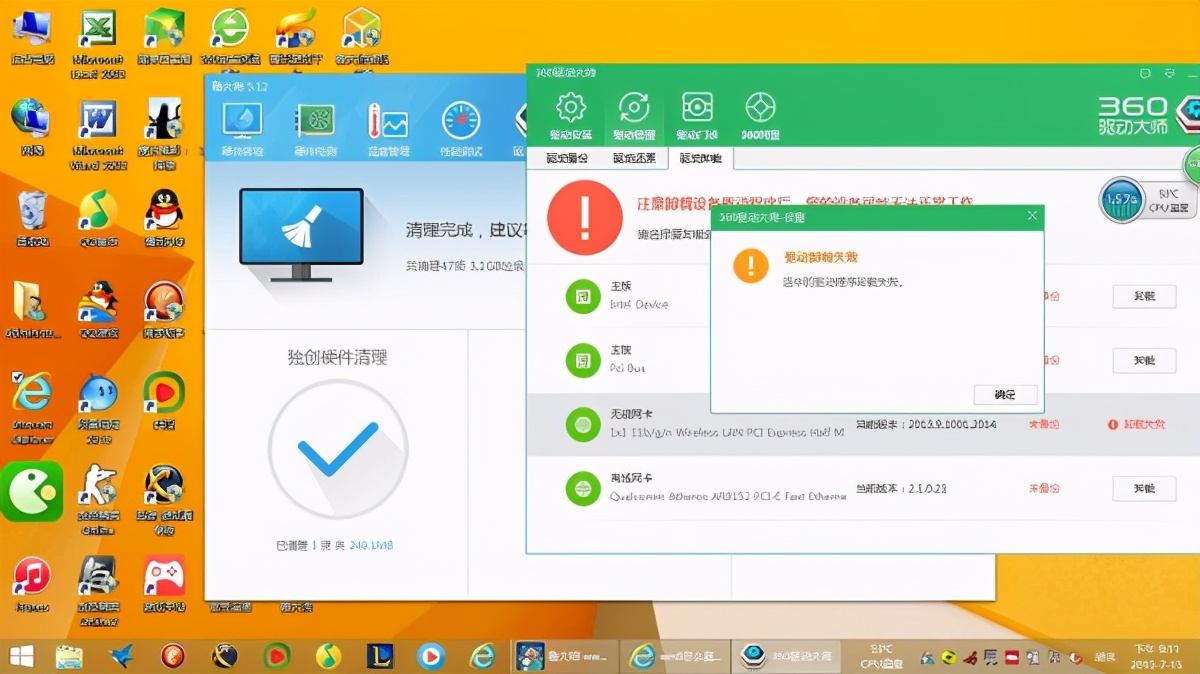Click the red exclamation warning icon in 360 window
Screen dimensions: 1200x674
point(585,217)
